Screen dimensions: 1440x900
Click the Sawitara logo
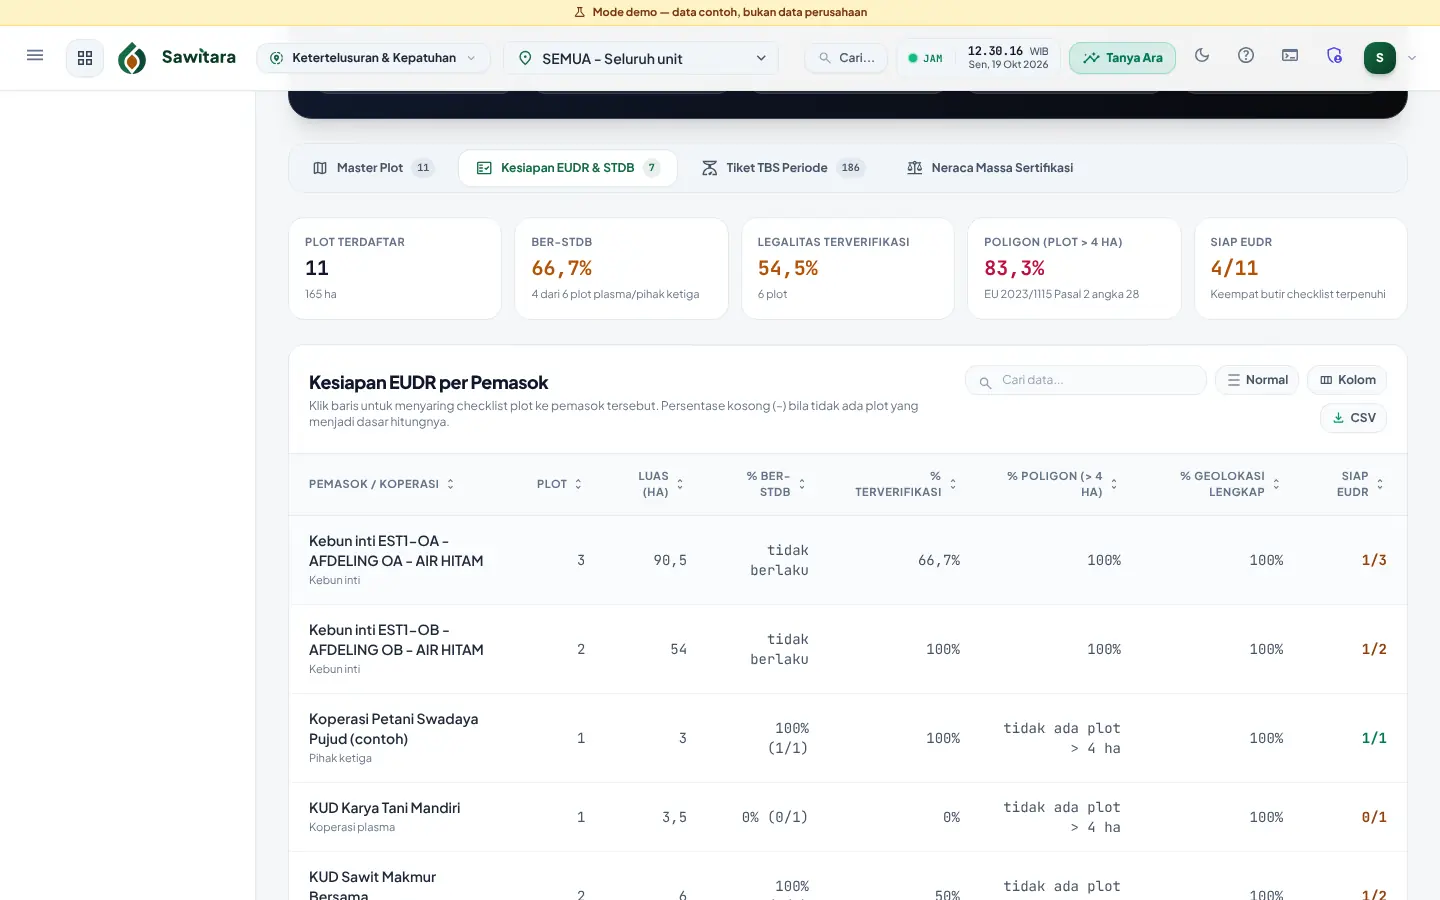coord(176,58)
